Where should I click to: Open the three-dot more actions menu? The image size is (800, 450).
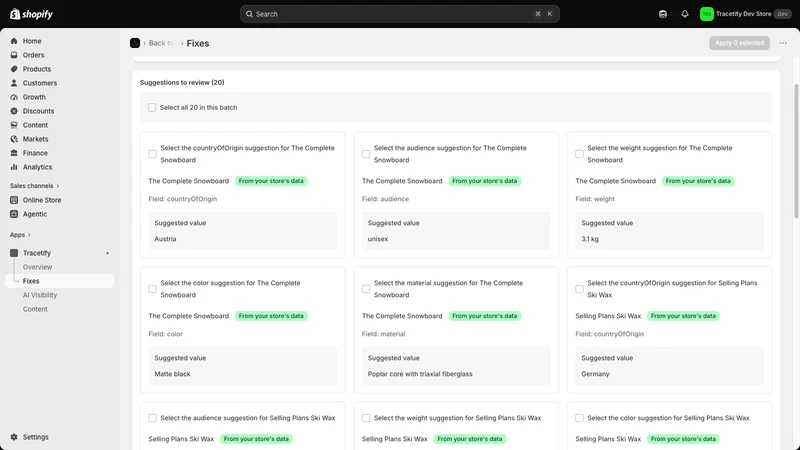783,43
